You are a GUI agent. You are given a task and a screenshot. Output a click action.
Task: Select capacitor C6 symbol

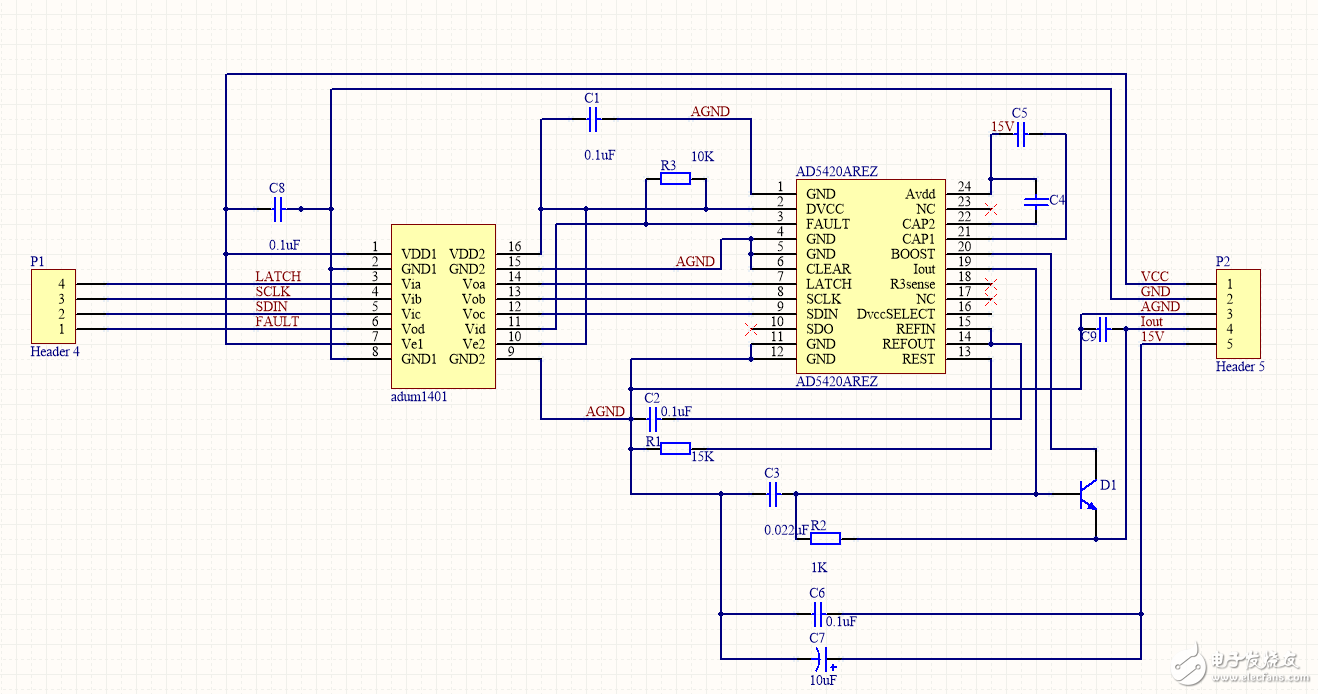tap(817, 614)
